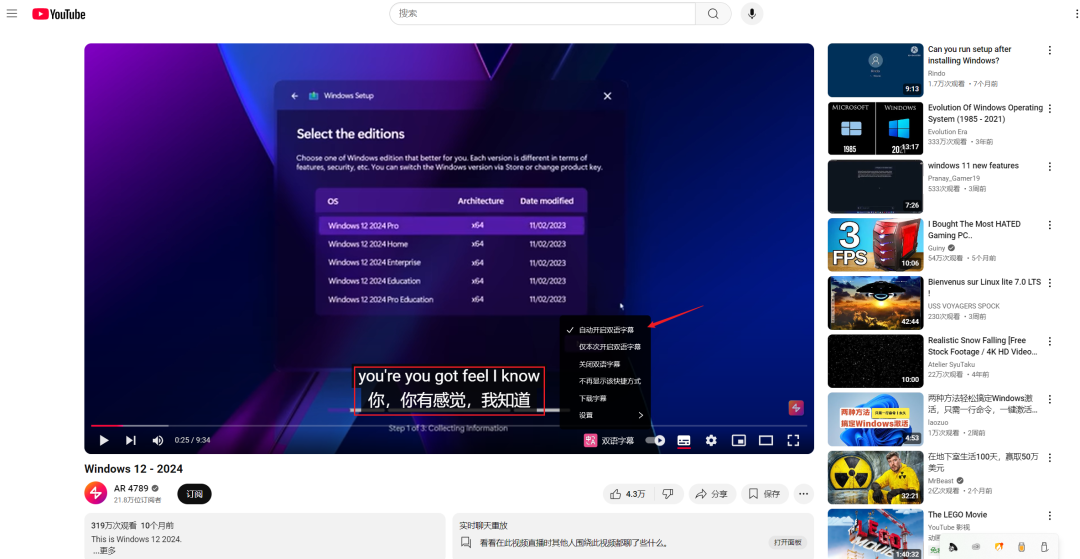Click the '21.8万位订阅者' subscriber count
This screenshot has width=1080, height=559.
pyautogui.click(x=138, y=500)
